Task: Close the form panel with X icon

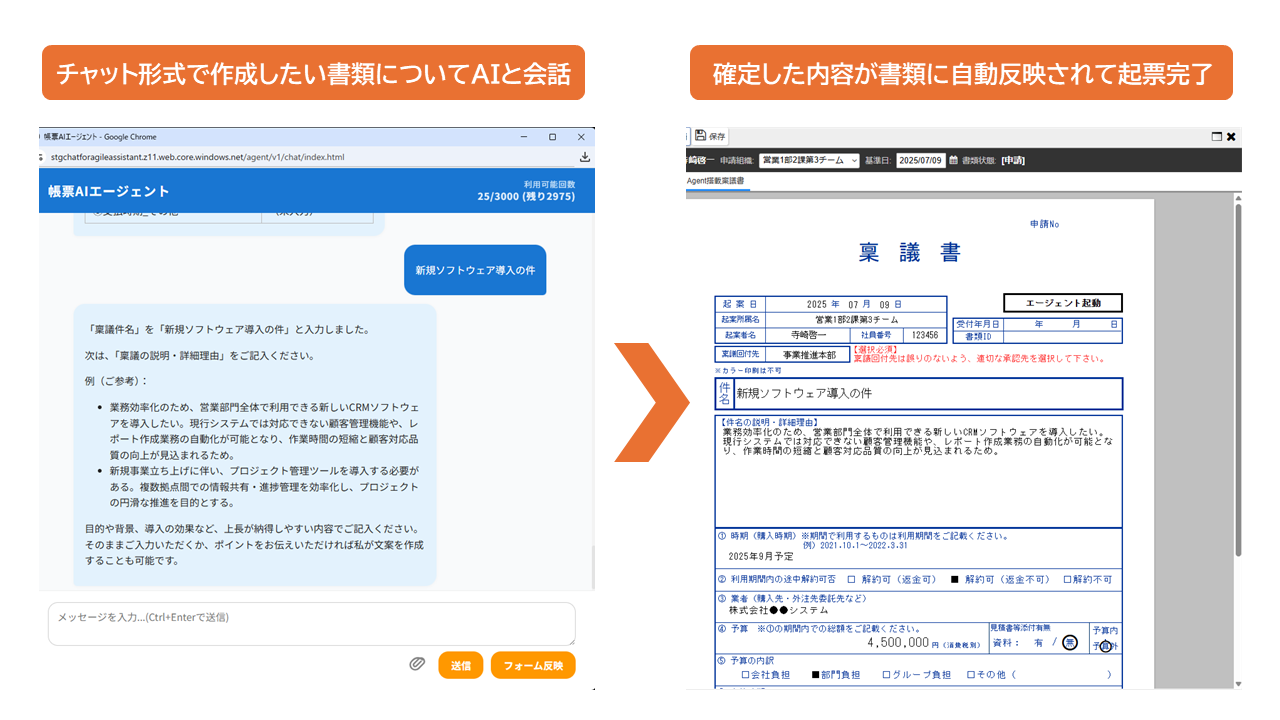Action: (1231, 137)
